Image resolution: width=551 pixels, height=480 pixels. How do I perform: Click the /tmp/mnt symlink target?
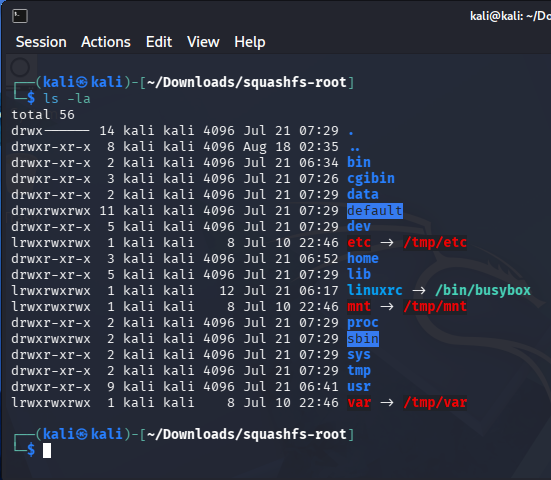pyautogui.click(x=435, y=307)
